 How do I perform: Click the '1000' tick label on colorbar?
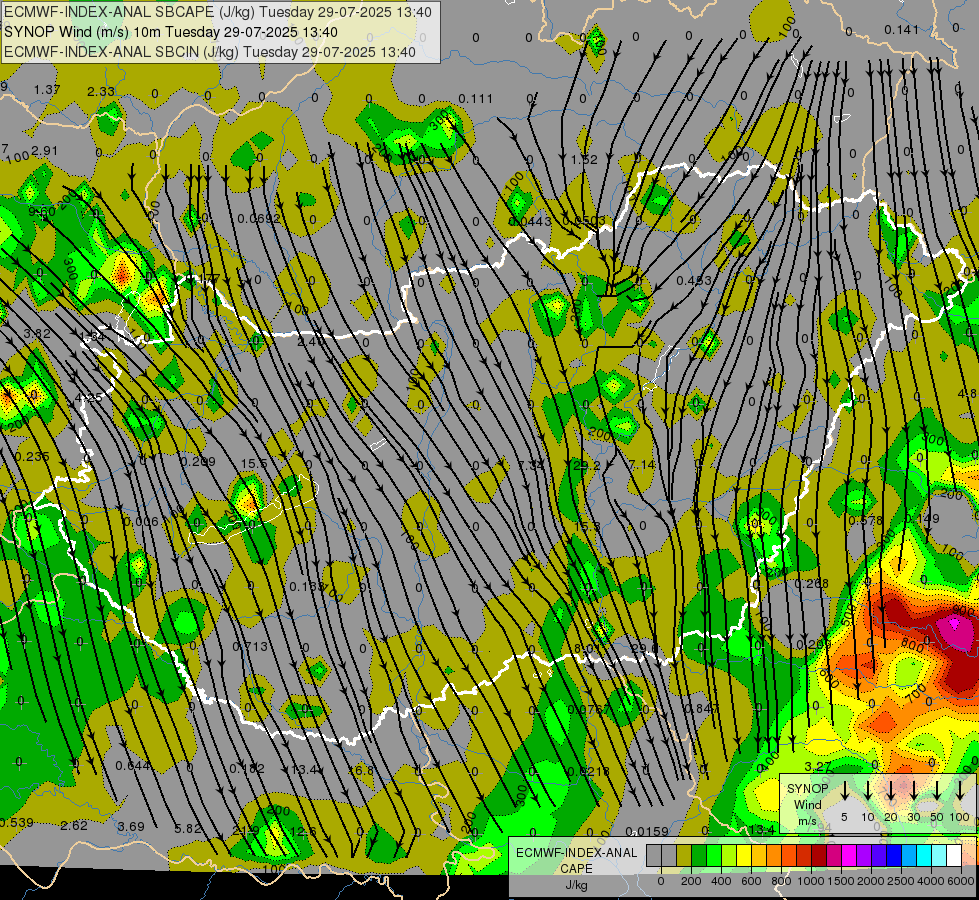click(x=810, y=881)
